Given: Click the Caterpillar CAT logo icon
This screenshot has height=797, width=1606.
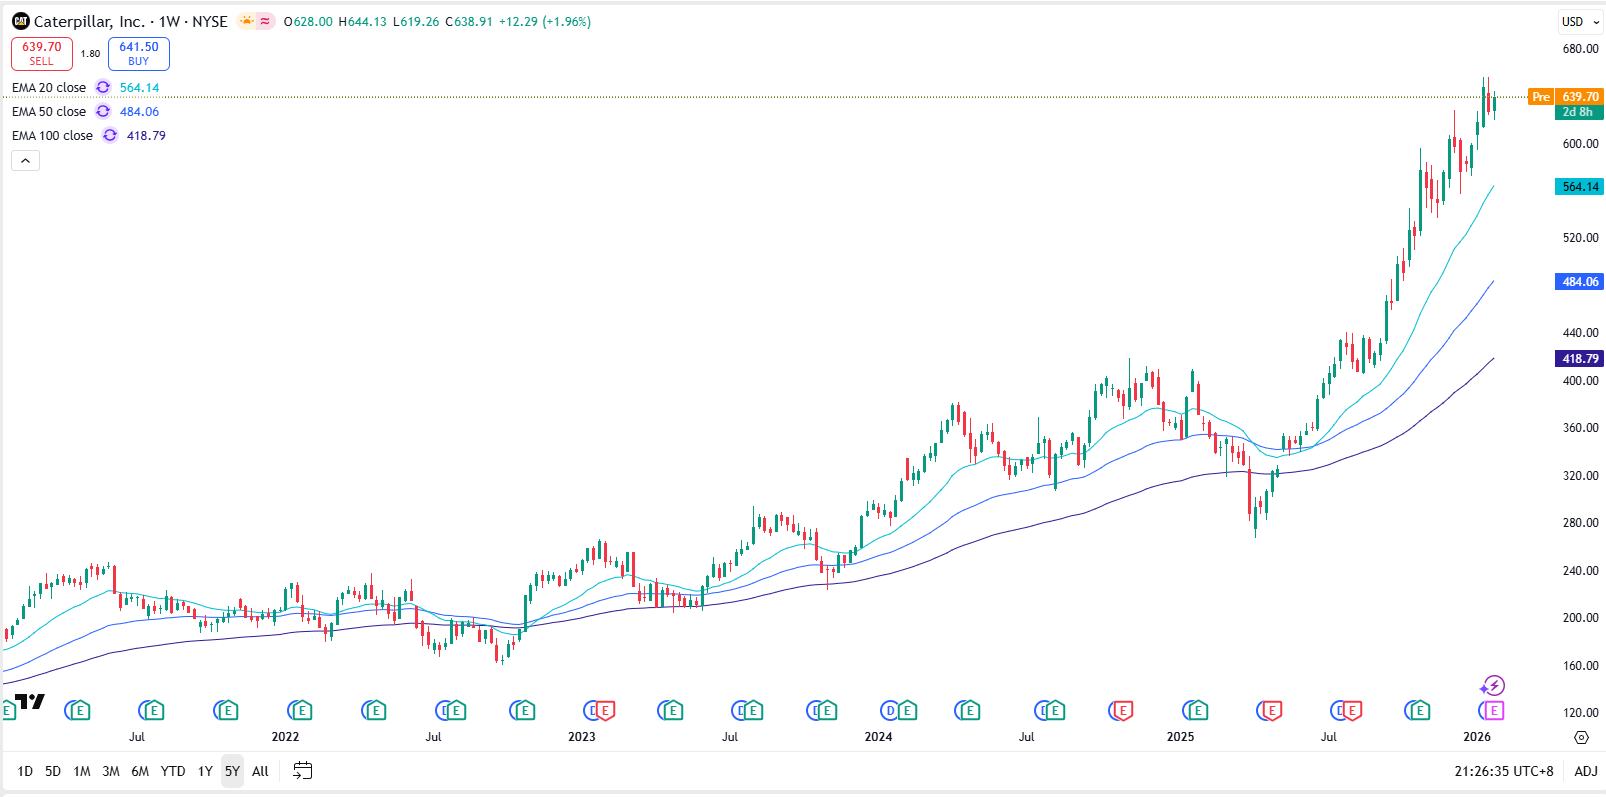Looking at the screenshot, I should (x=20, y=21).
